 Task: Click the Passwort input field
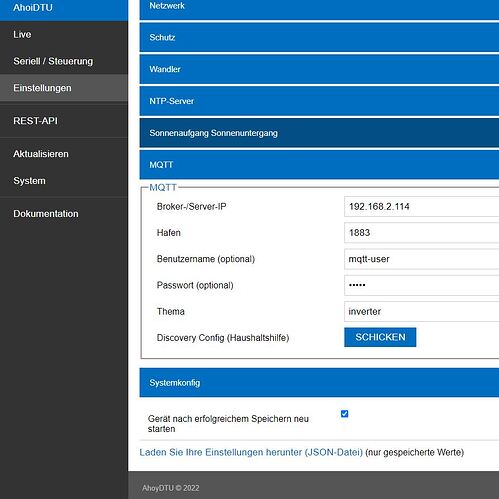coord(421,285)
